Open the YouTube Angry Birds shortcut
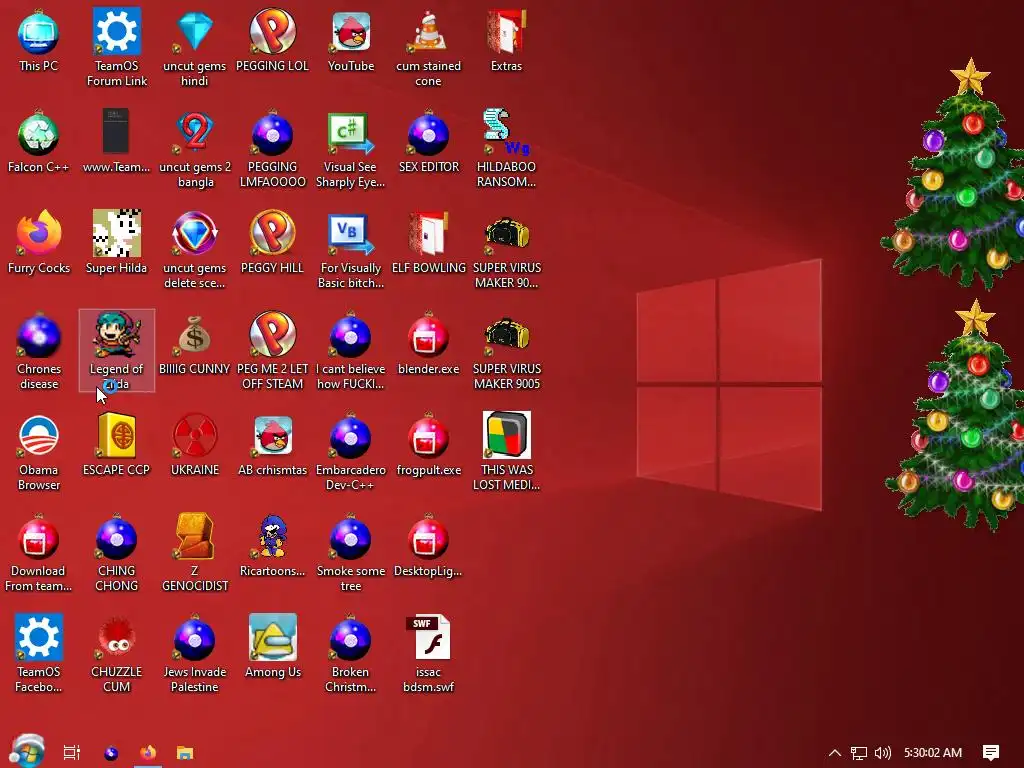 point(351,40)
